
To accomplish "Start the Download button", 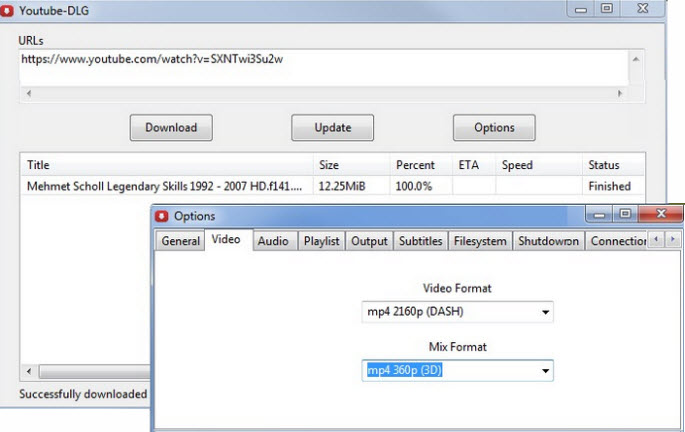I will (171, 128).
